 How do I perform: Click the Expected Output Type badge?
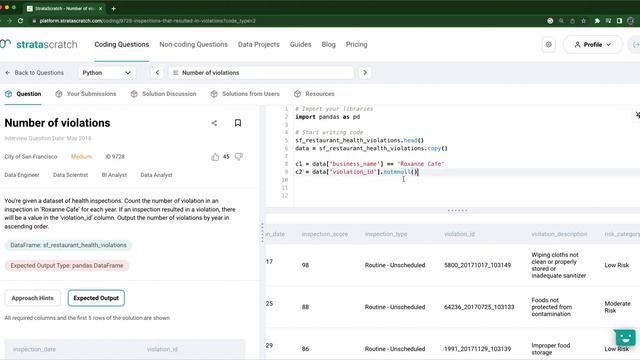[x=67, y=266]
